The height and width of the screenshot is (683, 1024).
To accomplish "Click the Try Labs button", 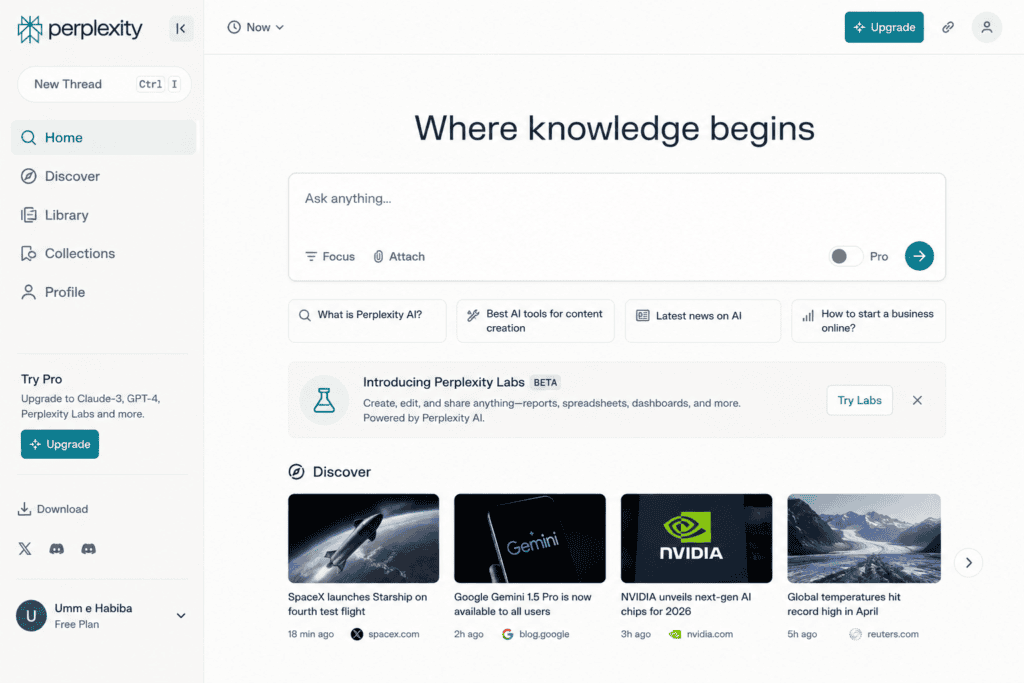I will (x=859, y=400).
